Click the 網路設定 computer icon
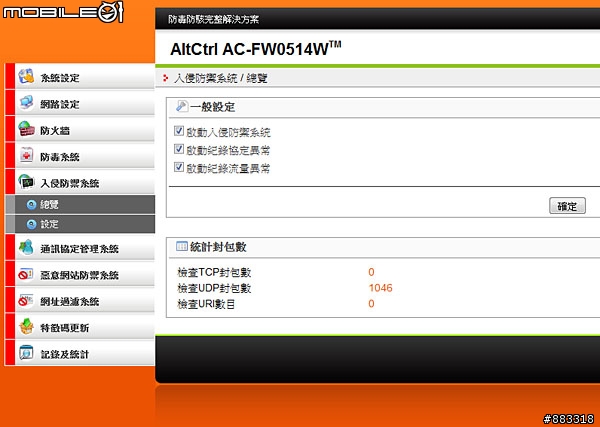600x427 pixels. (x=26, y=103)
